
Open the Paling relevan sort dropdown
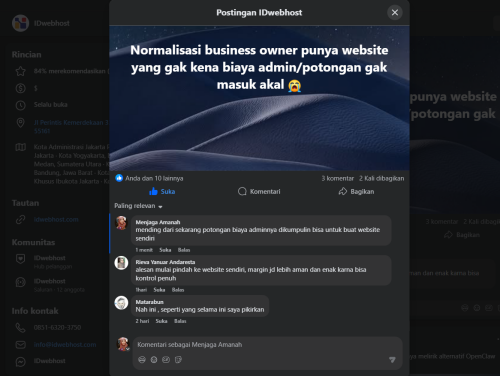click(138, 206)
